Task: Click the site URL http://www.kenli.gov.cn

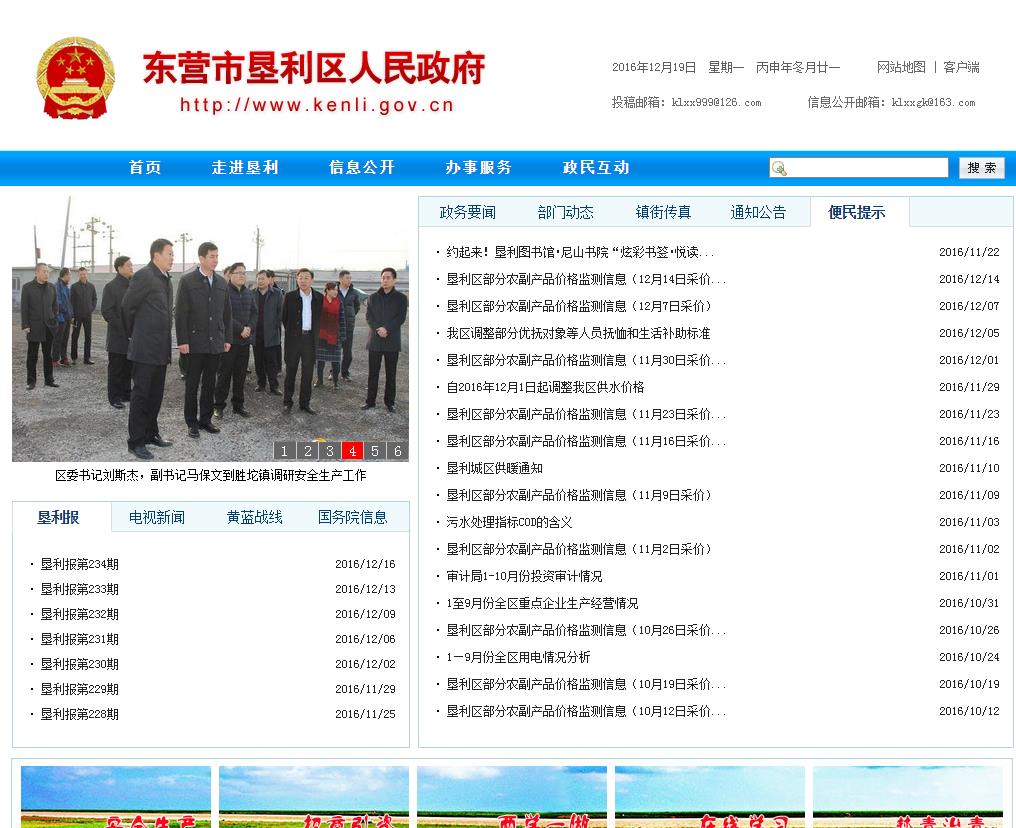Action: coord(317,105)
